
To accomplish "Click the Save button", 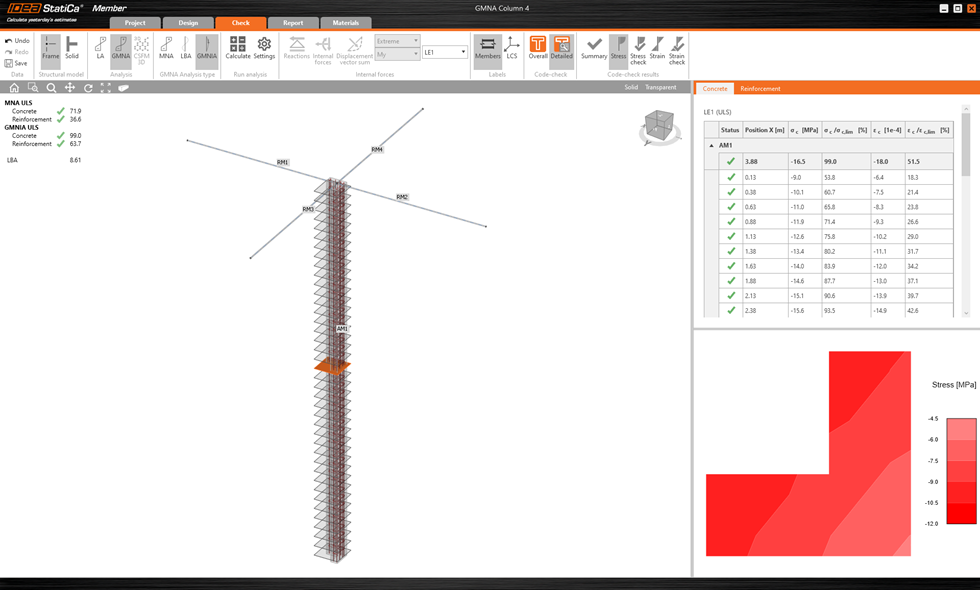I will pyautogui.click(x=16, y=63).
